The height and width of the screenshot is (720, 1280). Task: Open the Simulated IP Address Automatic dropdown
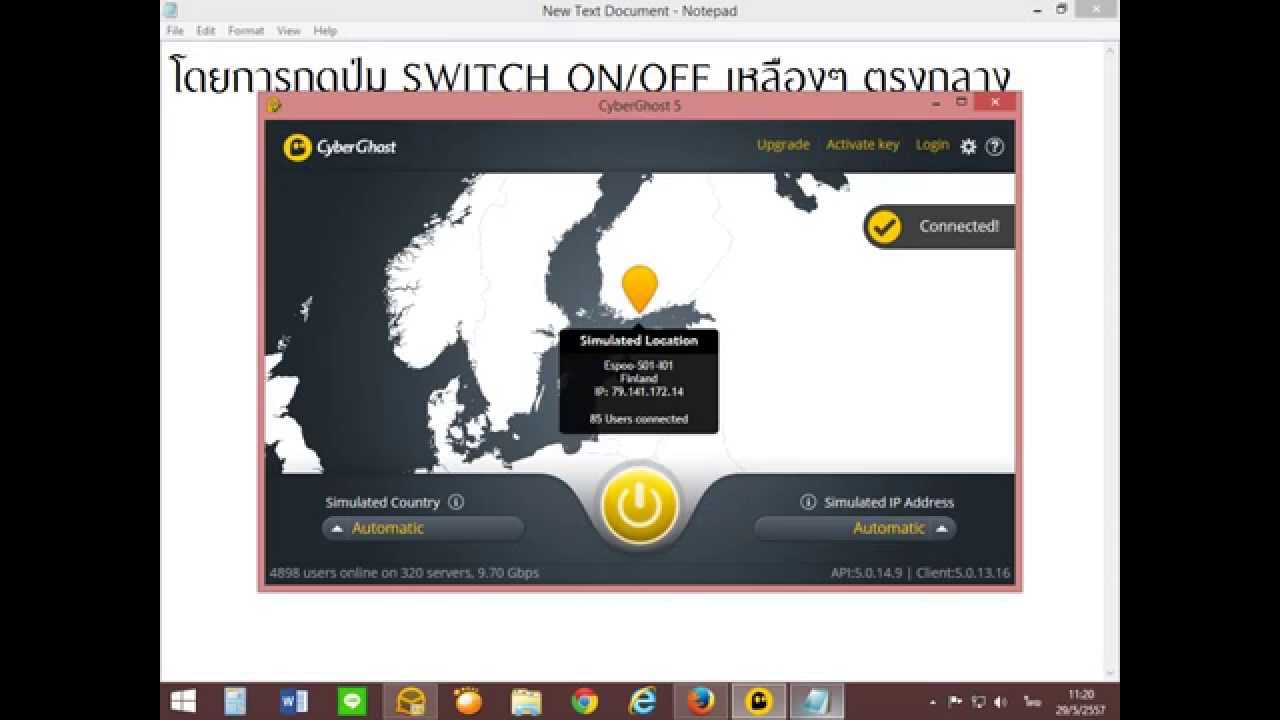[x=855, y=528]
